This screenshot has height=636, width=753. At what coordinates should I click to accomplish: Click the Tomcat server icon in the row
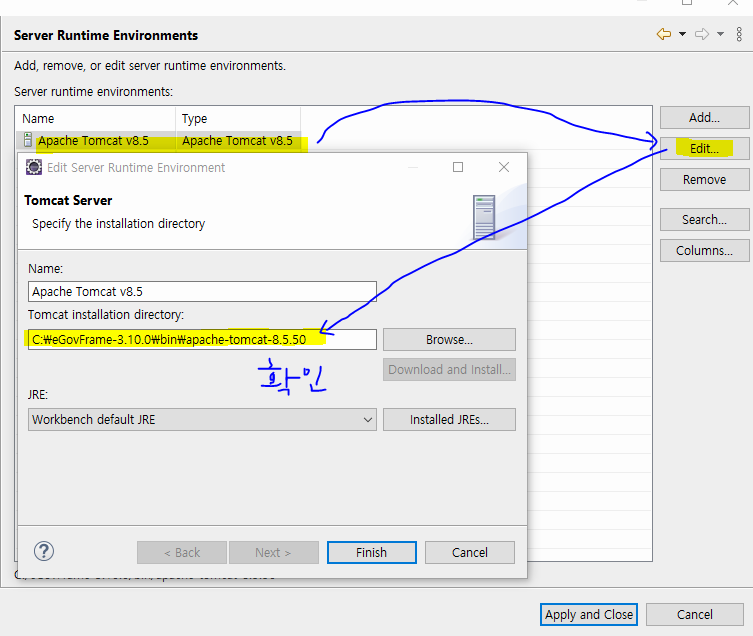(28, 140)
